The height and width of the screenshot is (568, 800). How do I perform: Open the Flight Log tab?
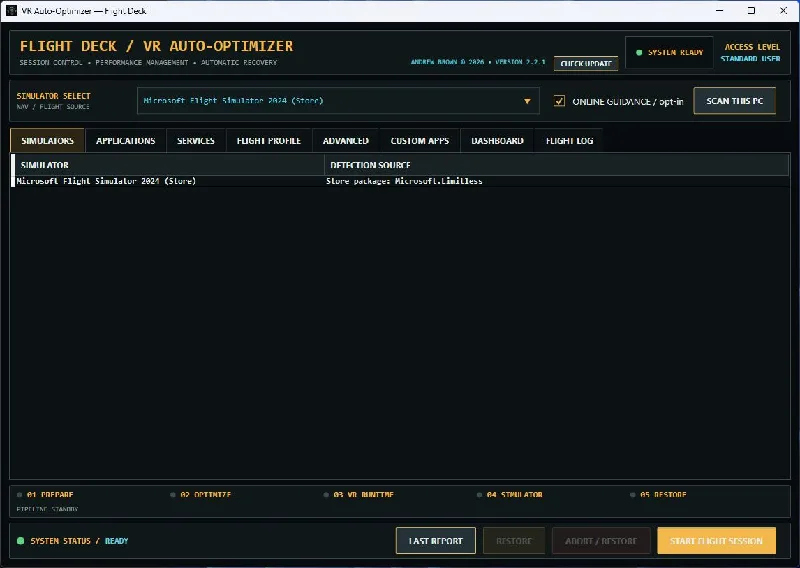[x=569, y=141]
